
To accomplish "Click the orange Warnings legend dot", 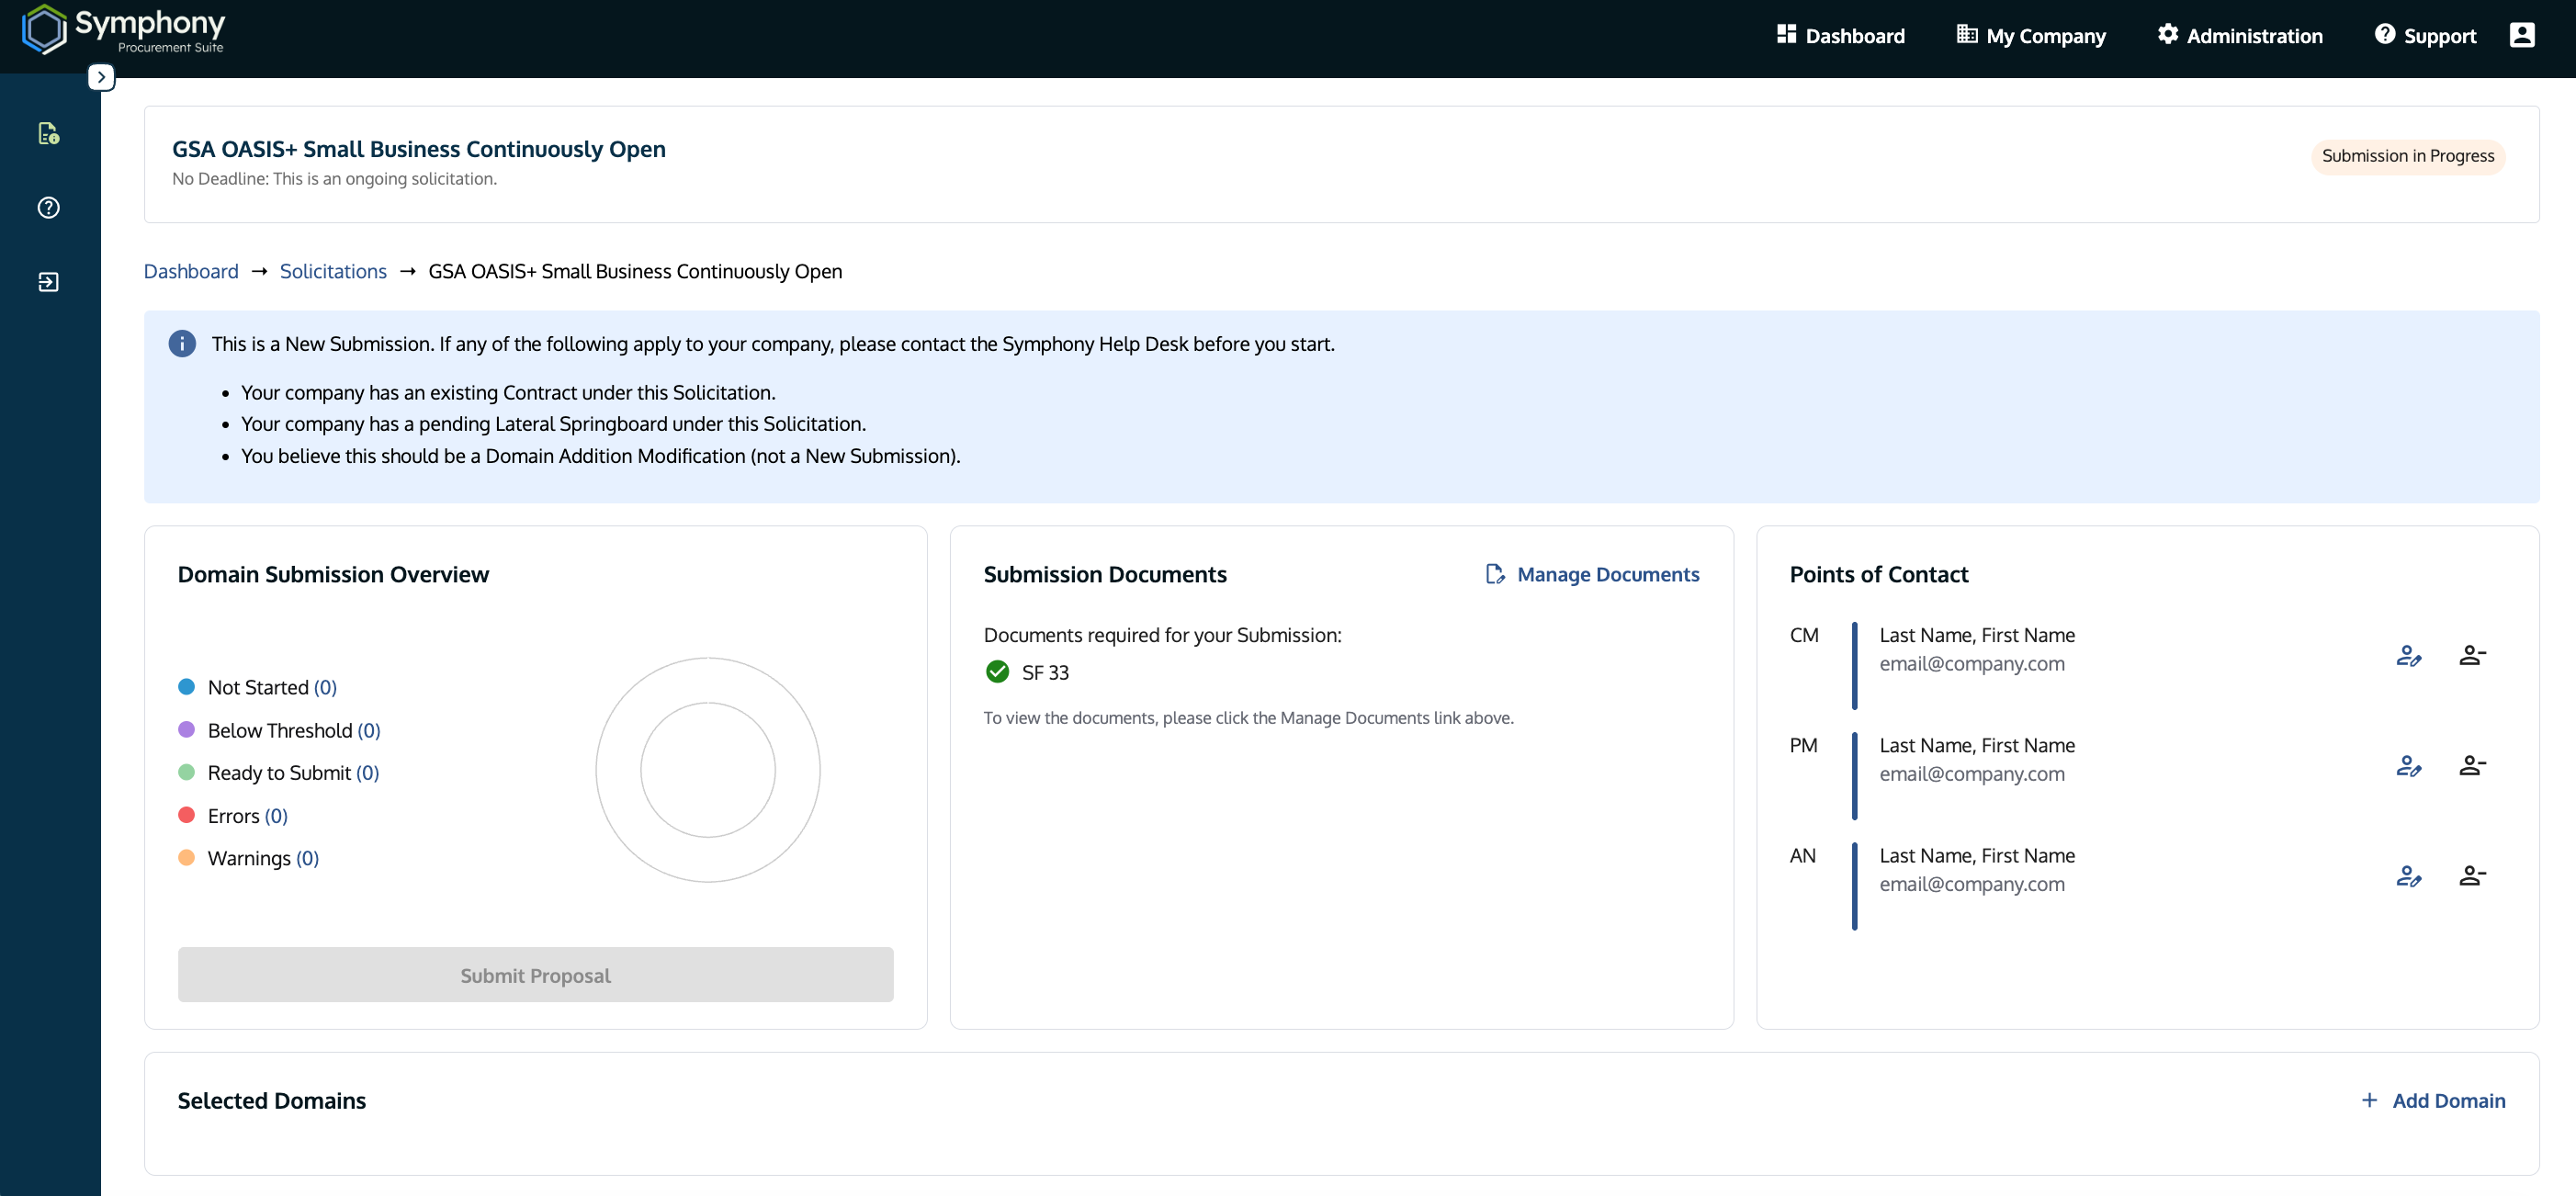I will pos(186,857).
